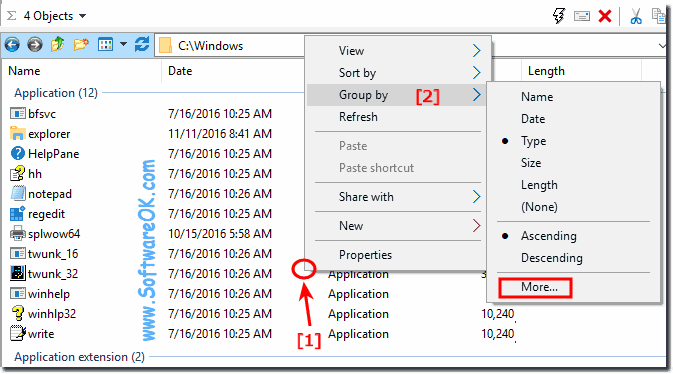Open the view mode grid icon
This screenshot has width=673, height=374.
[x=105, y=44]
